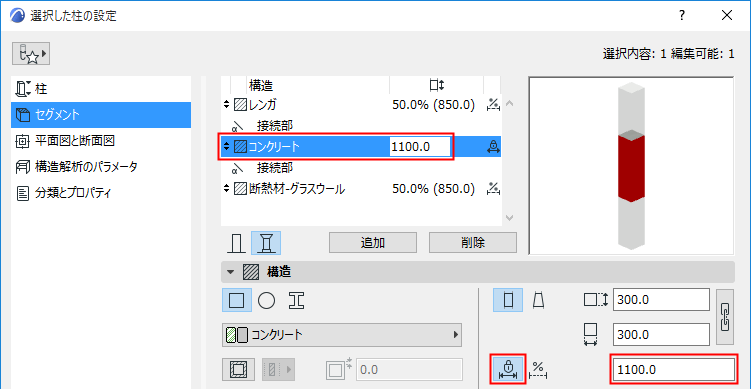Toggle proportional length icon for レンガ row
This screenshot has width=751, height=389.
point(493,104)
